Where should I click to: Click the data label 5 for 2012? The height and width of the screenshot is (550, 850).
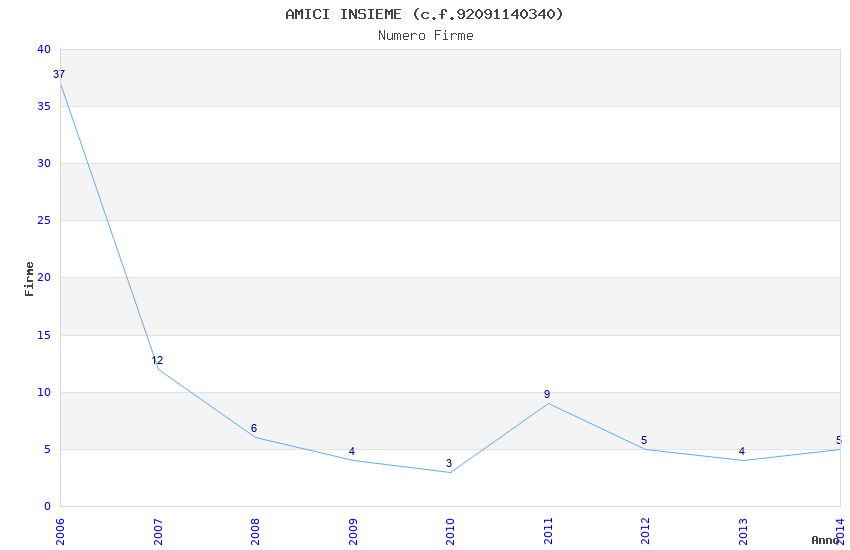[x=644, y=441]
